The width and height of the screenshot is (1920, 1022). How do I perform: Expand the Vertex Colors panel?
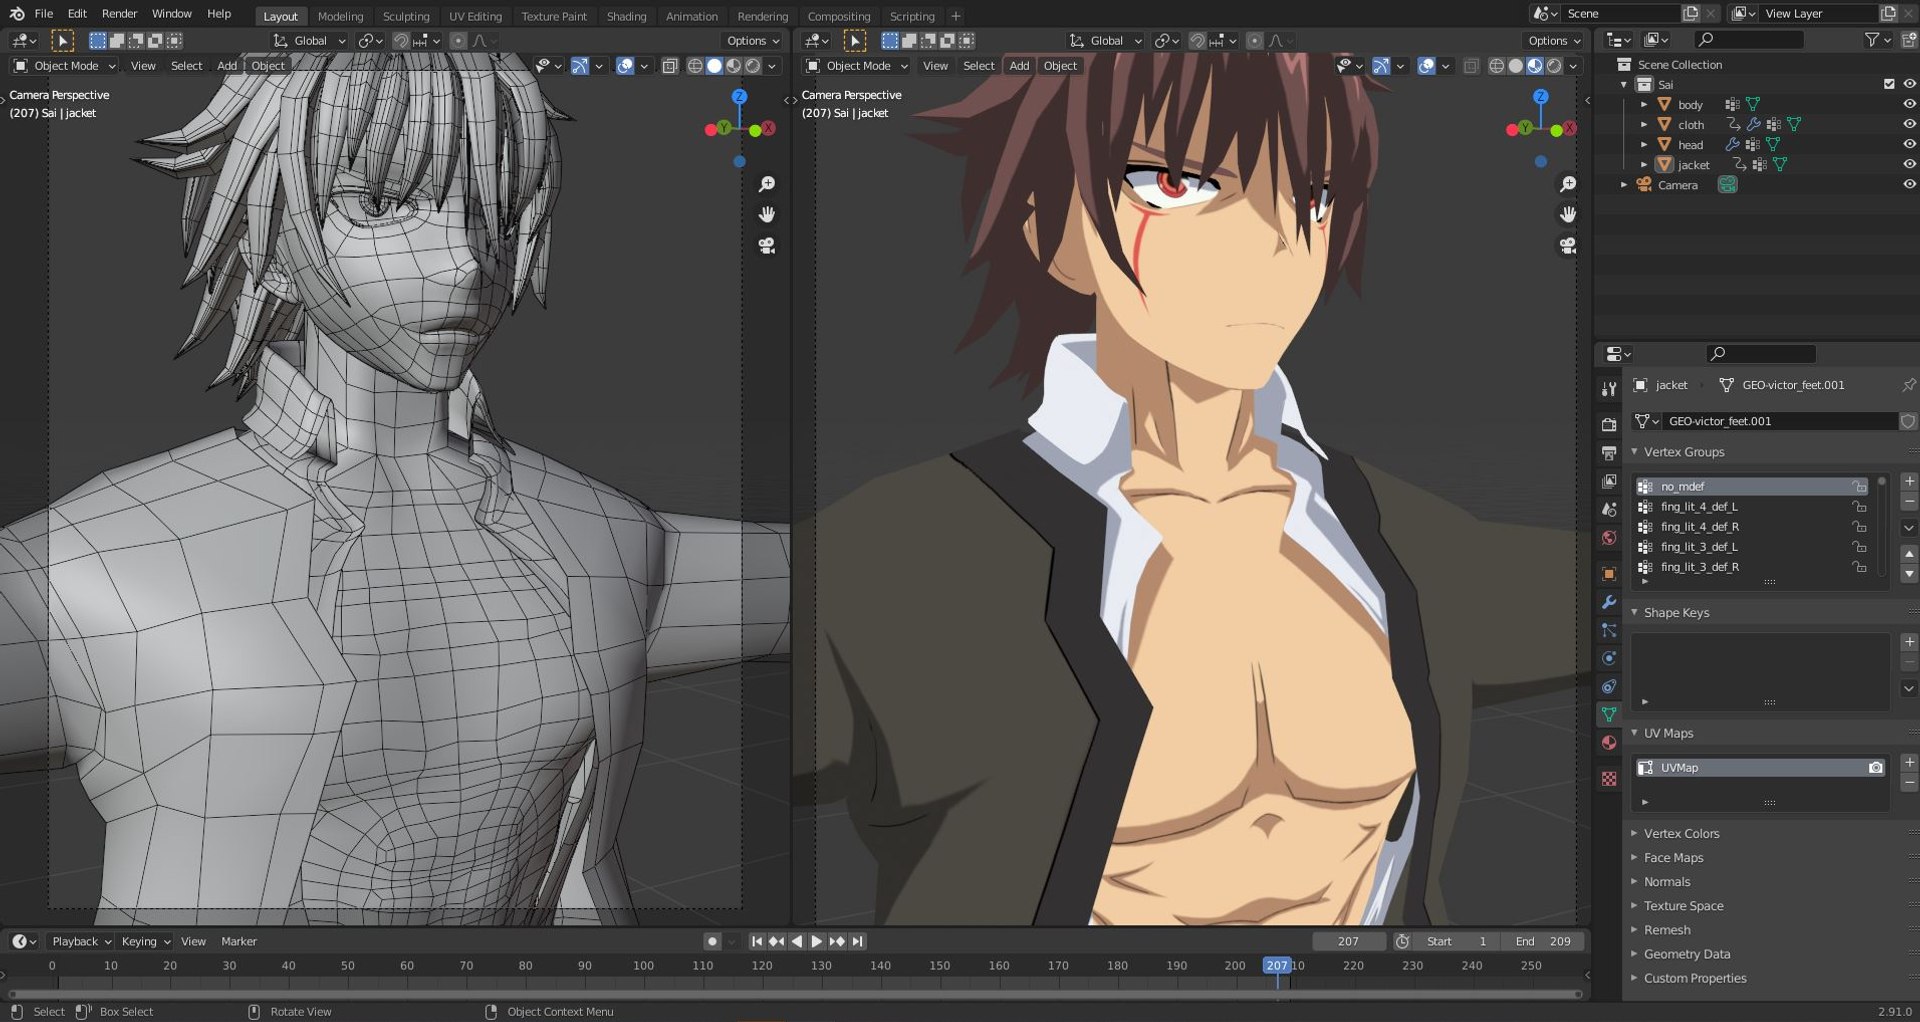(1681, 833)
